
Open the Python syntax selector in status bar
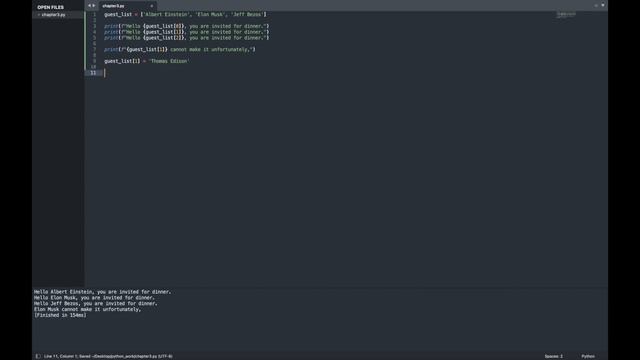tap(588, 356)
